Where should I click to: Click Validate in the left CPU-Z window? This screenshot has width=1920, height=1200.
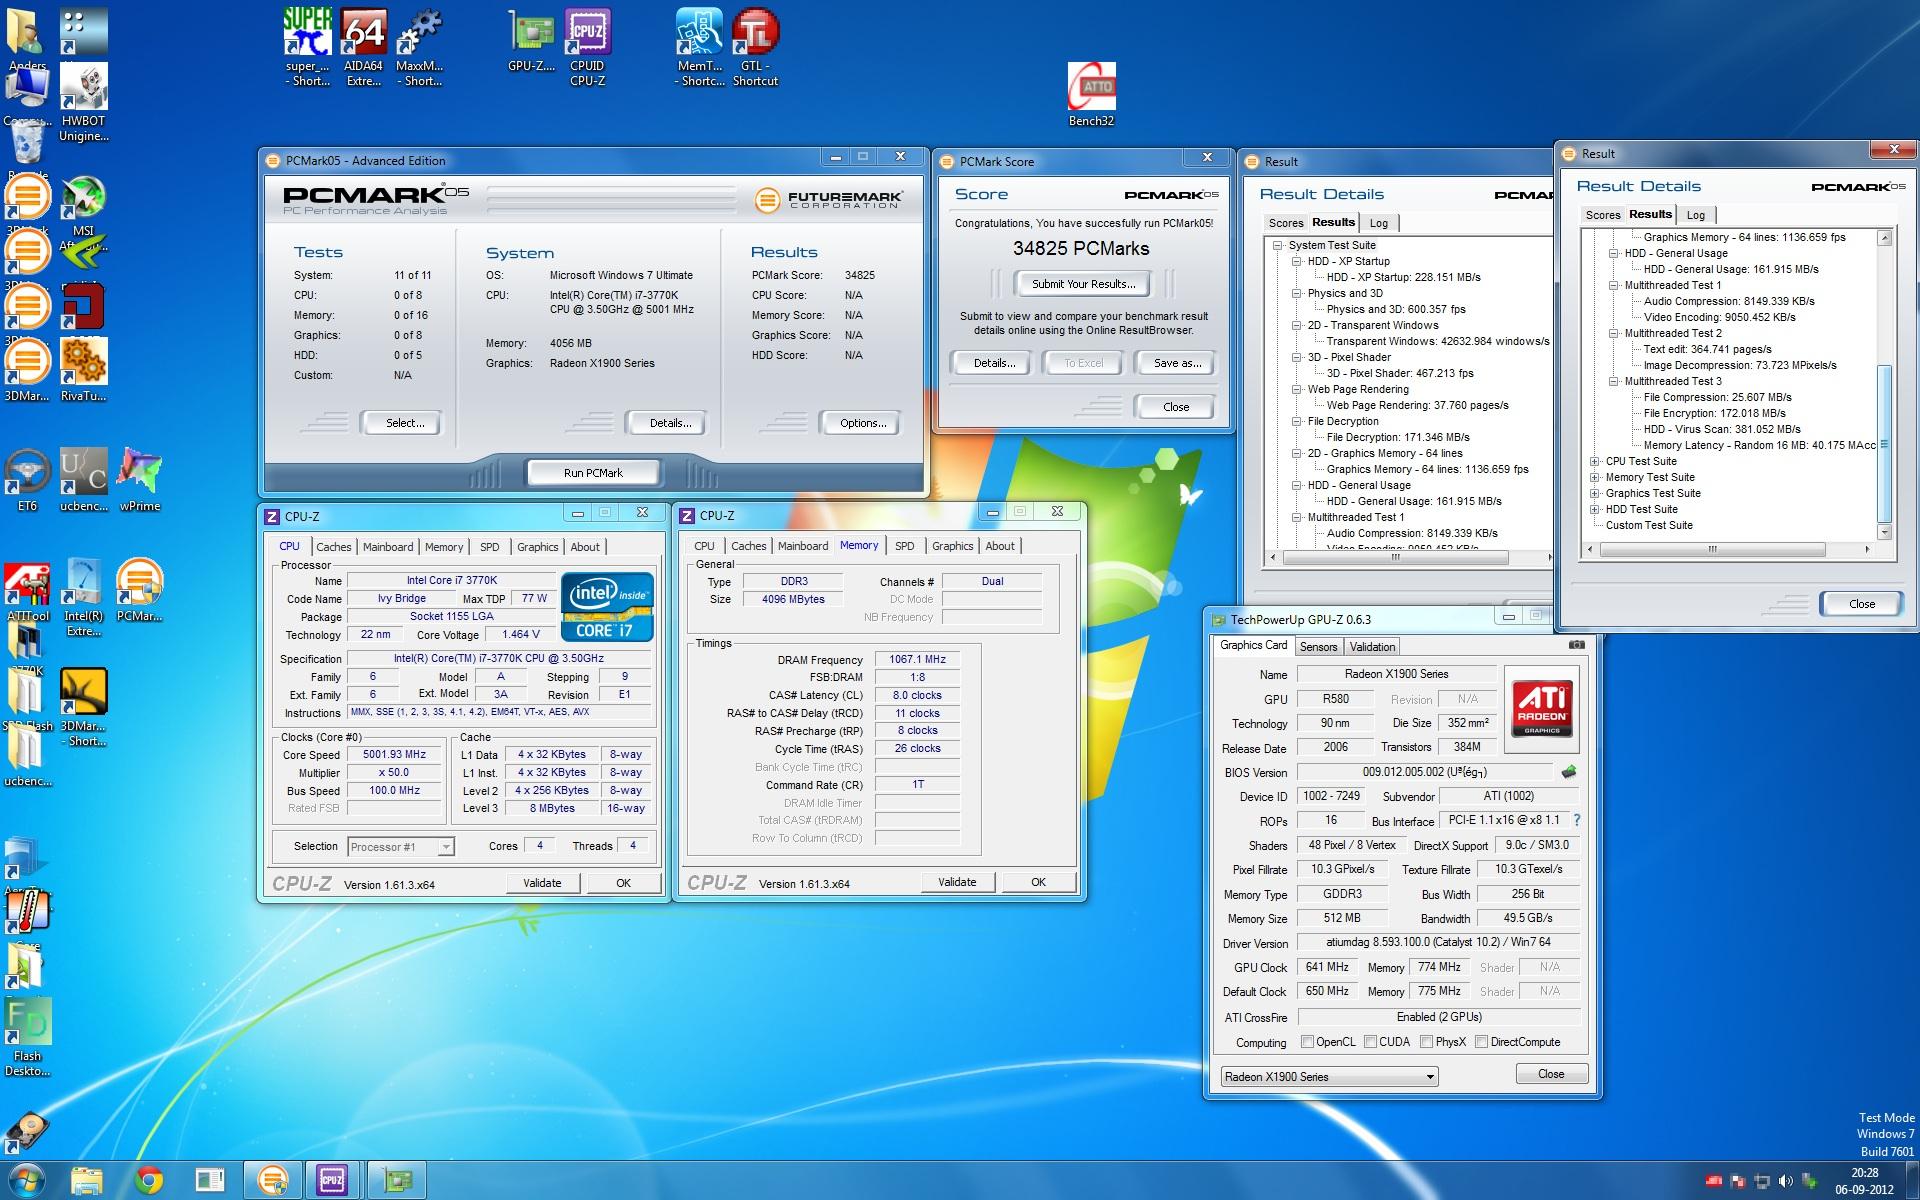coord(542,883)
